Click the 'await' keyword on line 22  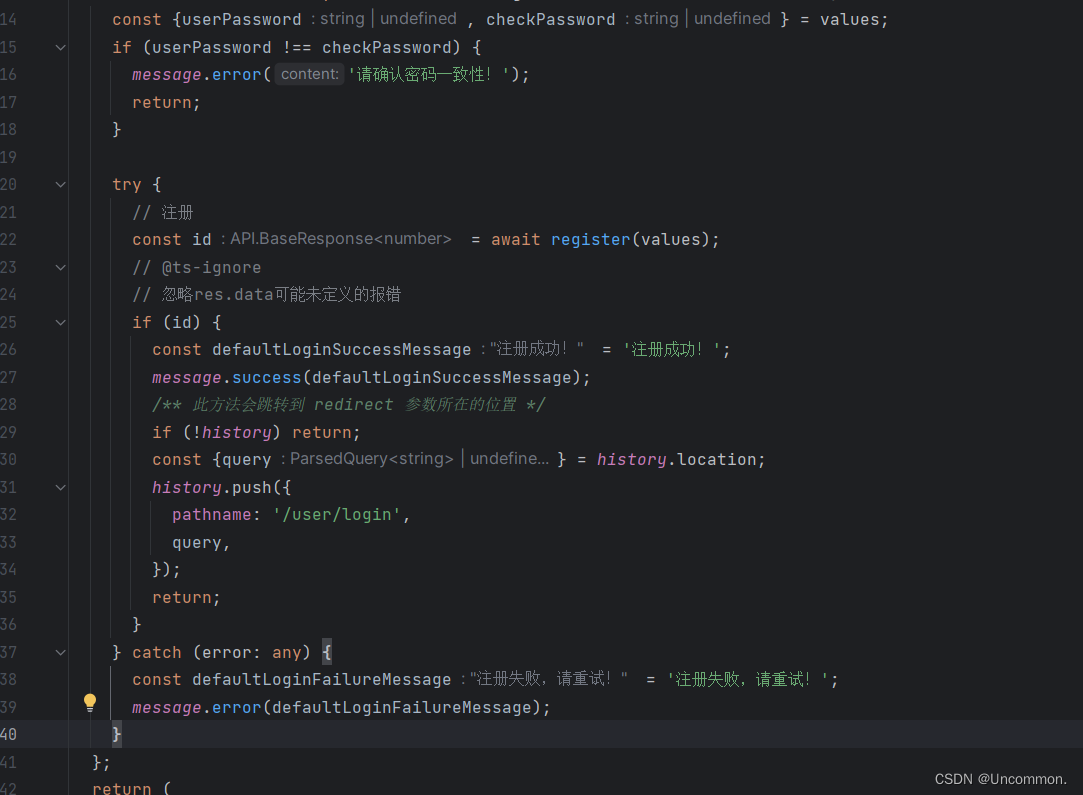[x=515, y=240]
